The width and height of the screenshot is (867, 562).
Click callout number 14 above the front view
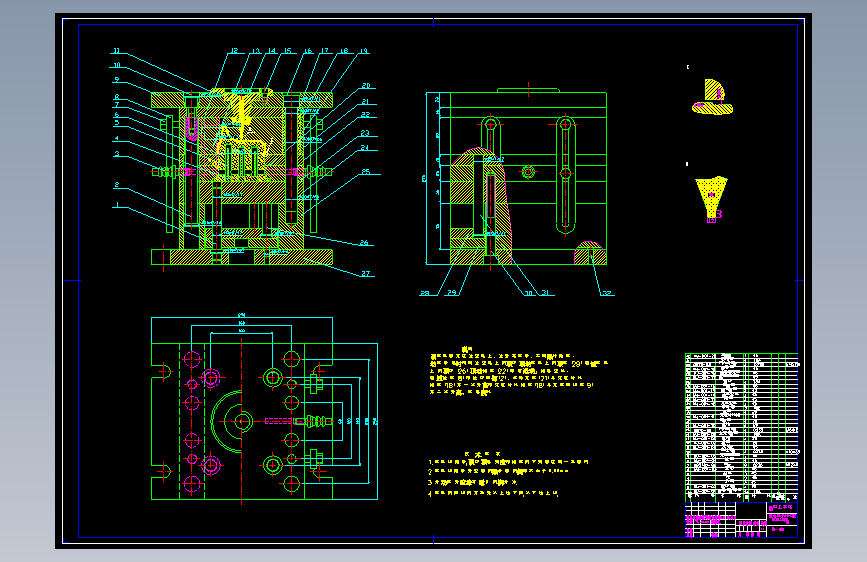point(271,51)
